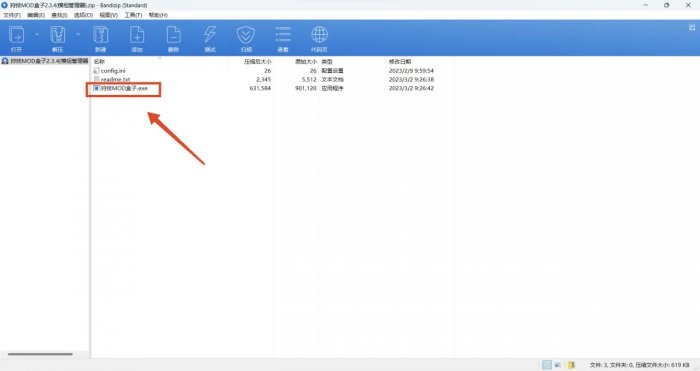Click the left pane horizontal scrollbar
Screen dimensions: 700x371
(x=40, y=354)
